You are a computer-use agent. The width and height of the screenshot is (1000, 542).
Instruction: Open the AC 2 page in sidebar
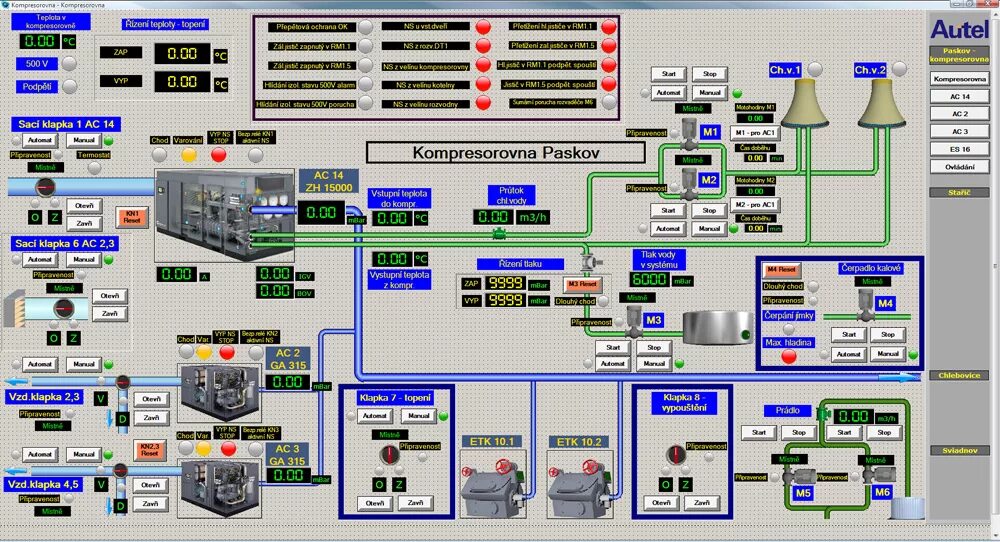959,114
